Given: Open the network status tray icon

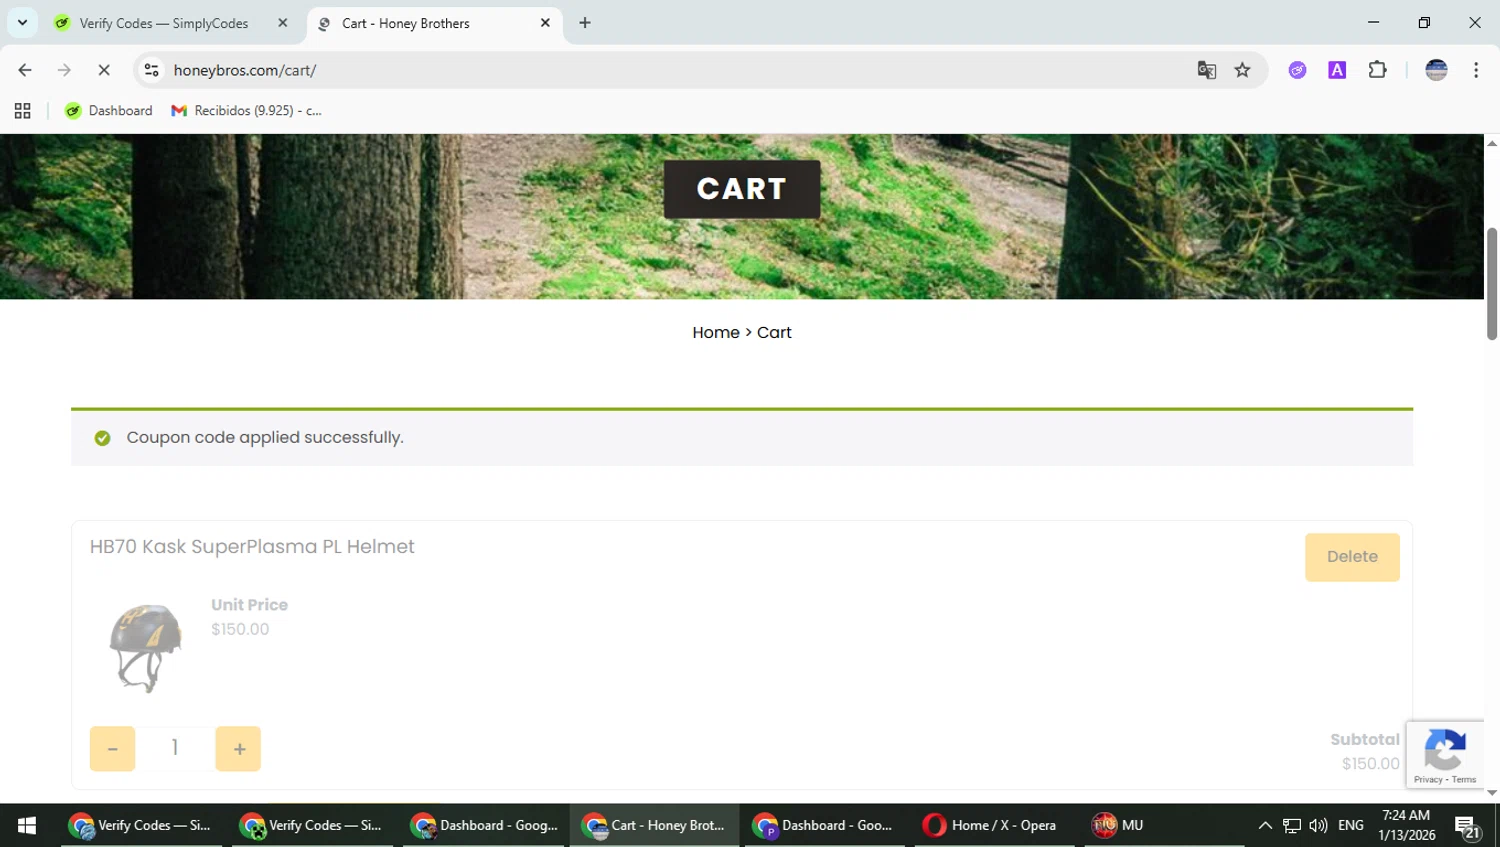Looking at the screenshot, I should [1292, 825].
